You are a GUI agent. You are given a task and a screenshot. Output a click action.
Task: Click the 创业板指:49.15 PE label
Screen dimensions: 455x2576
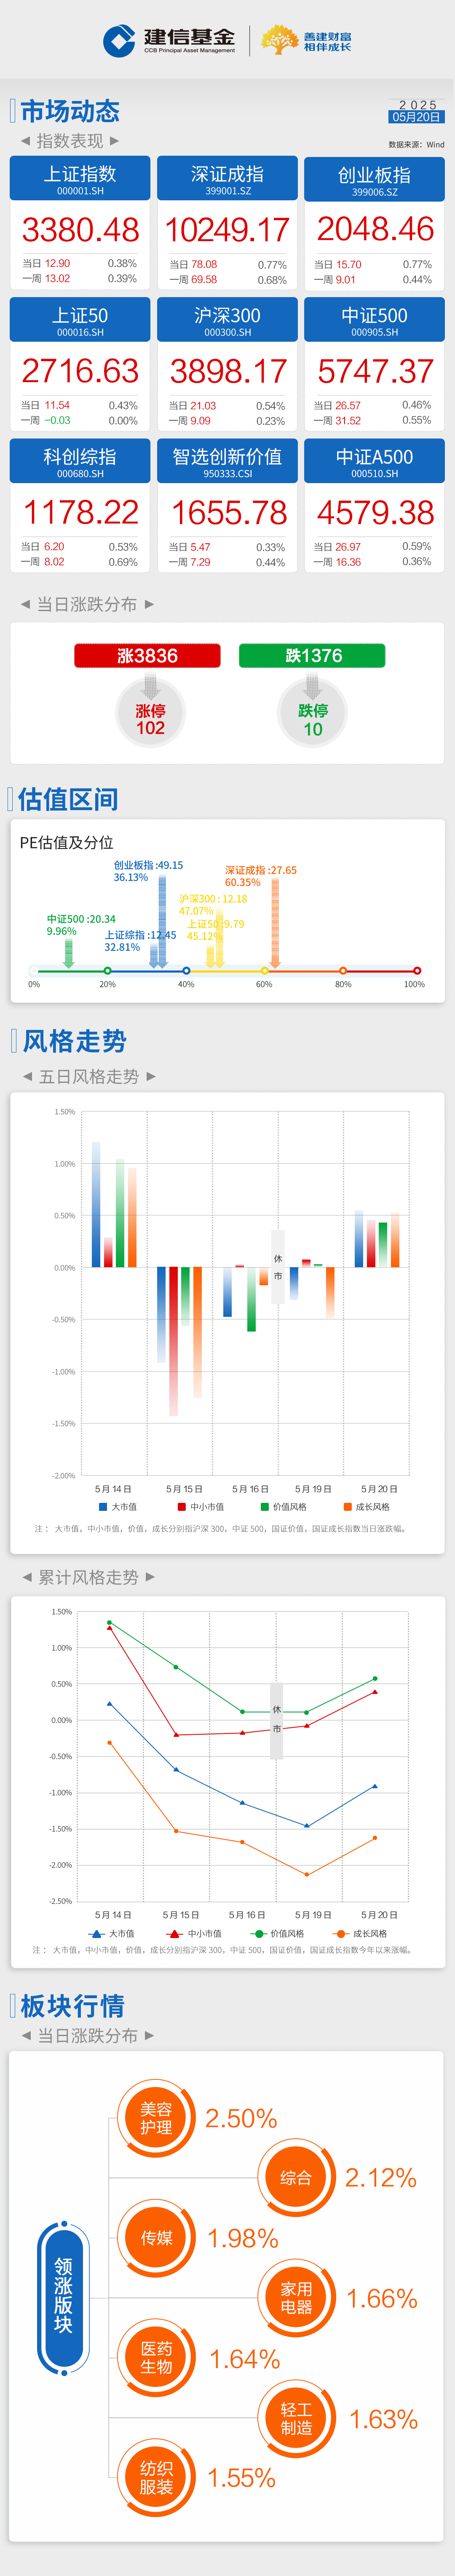(x=148, y=871)
